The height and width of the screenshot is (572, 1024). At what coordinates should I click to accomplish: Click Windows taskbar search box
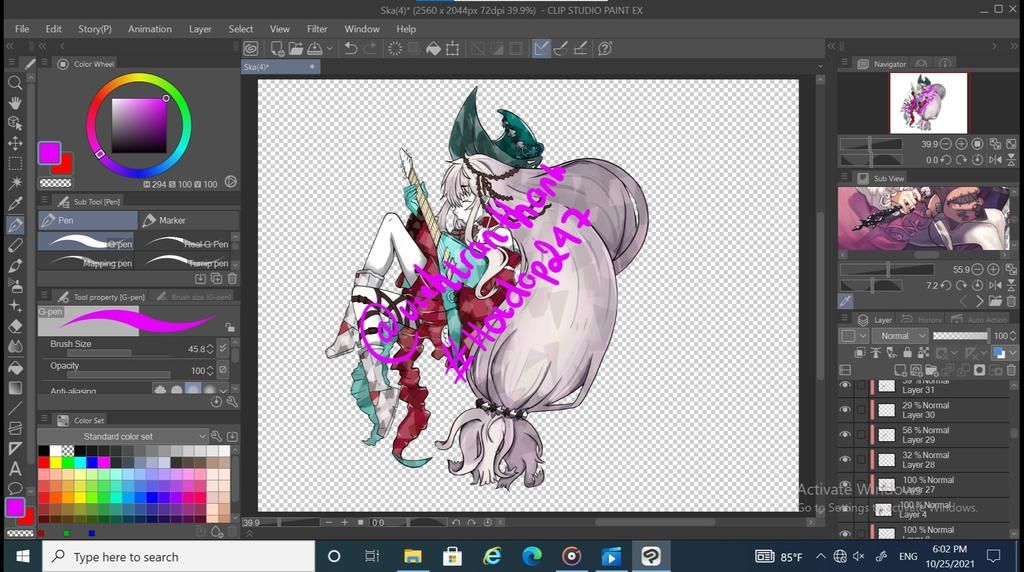[x=178, y=556]
